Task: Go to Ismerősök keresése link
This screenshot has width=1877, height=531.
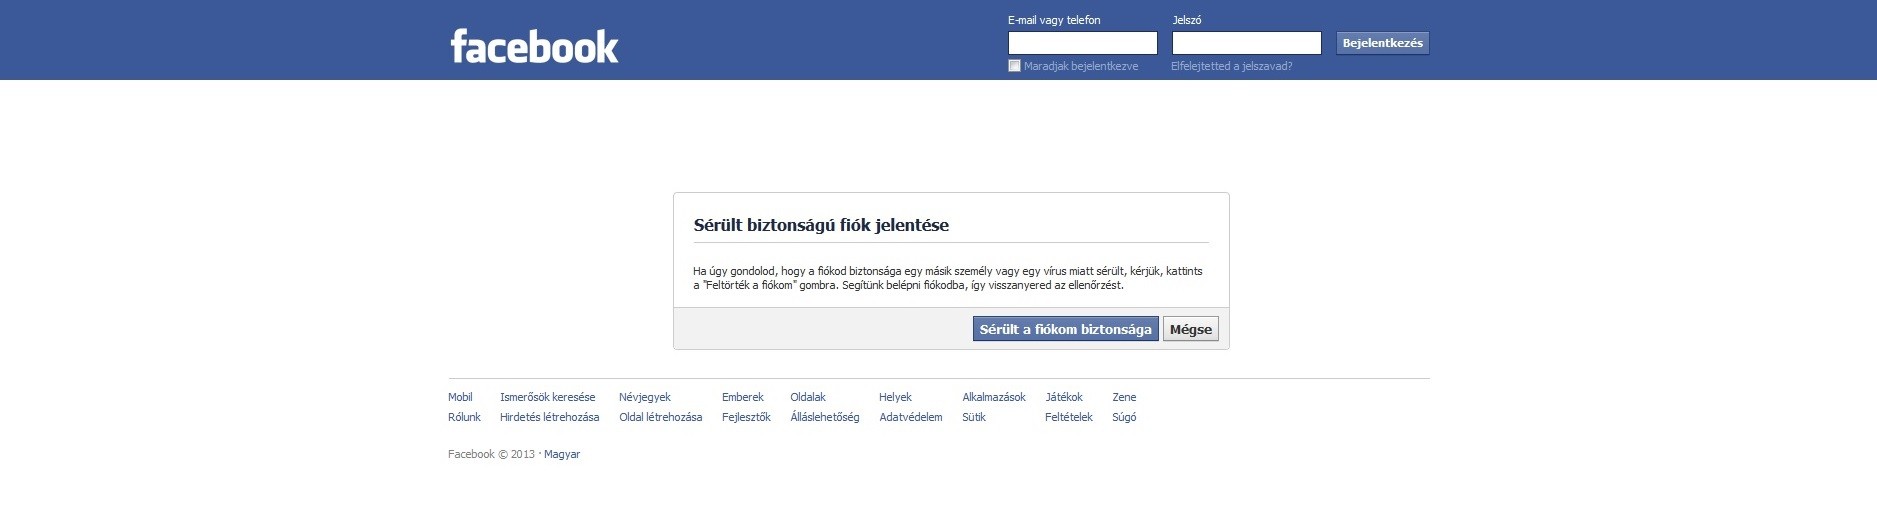Action: coord(547,397)
